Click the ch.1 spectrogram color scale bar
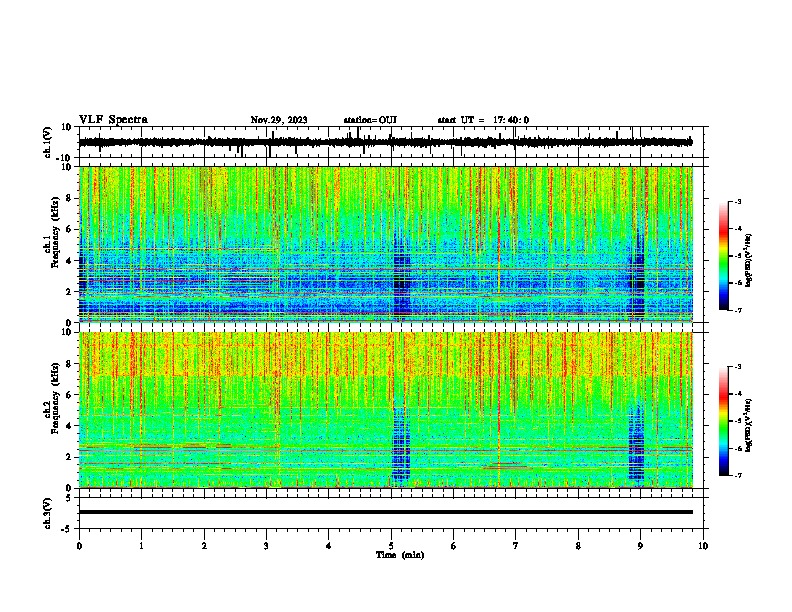The width and height of the screenshot is (792, 612). click(x=723, y=256)
